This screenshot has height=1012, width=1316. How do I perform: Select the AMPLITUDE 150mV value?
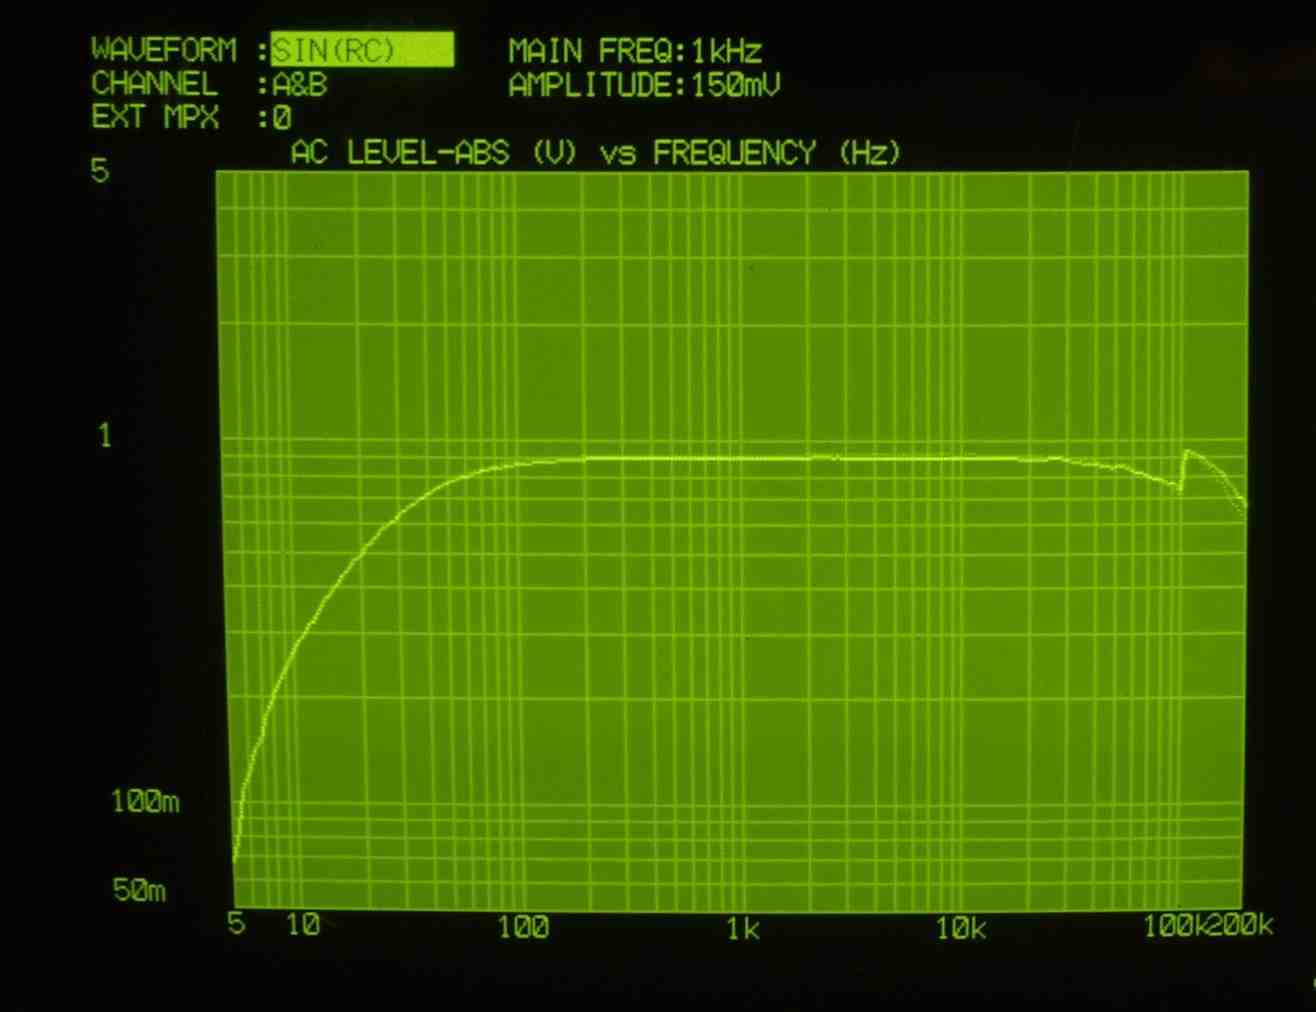(735, 85)
